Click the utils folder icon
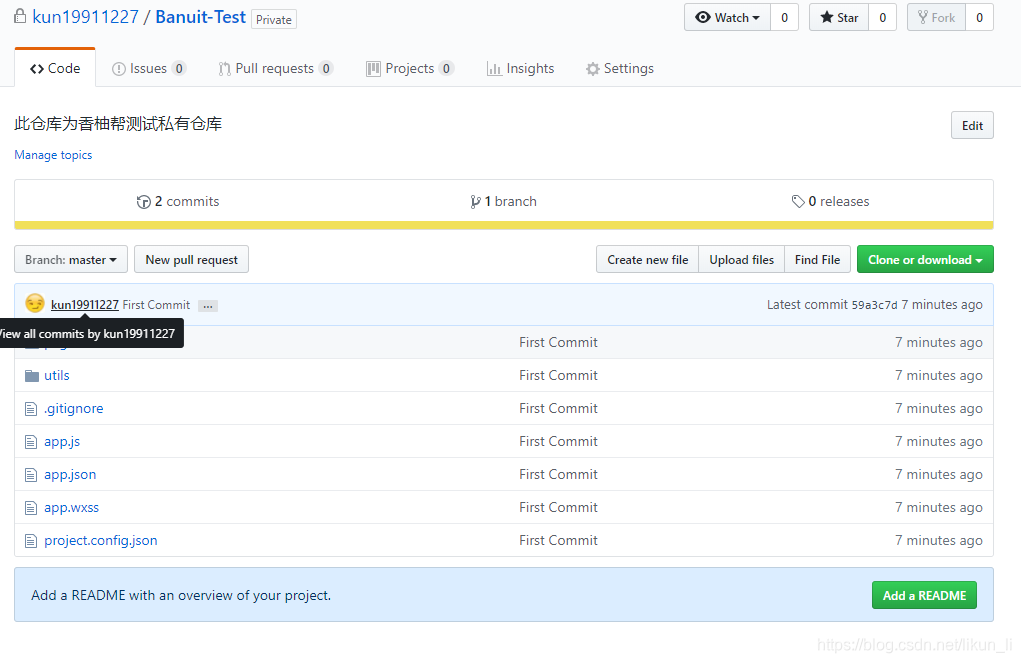The width and height of the screenshot is (1021, 663). (x=32, y=376)
